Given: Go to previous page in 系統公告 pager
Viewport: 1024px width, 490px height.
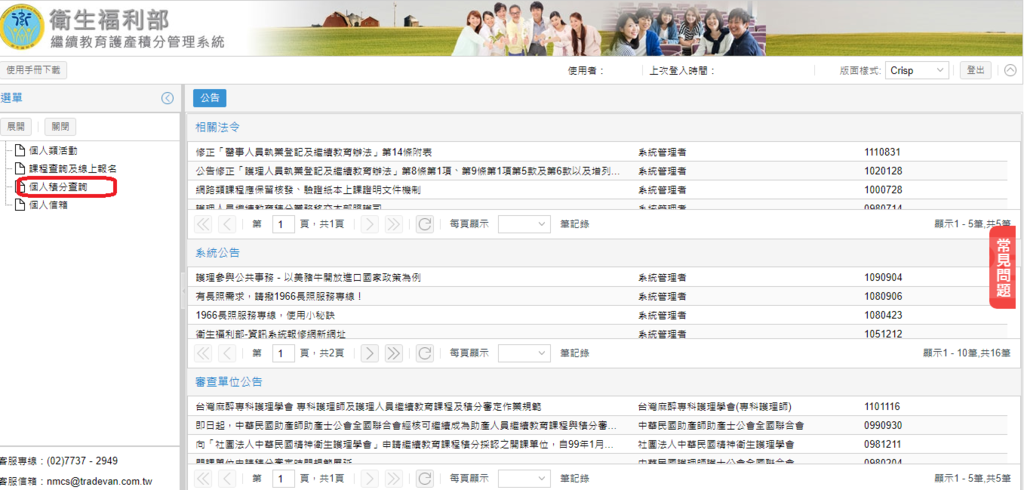Looking at the screenshot, I should tap(227, 353).
